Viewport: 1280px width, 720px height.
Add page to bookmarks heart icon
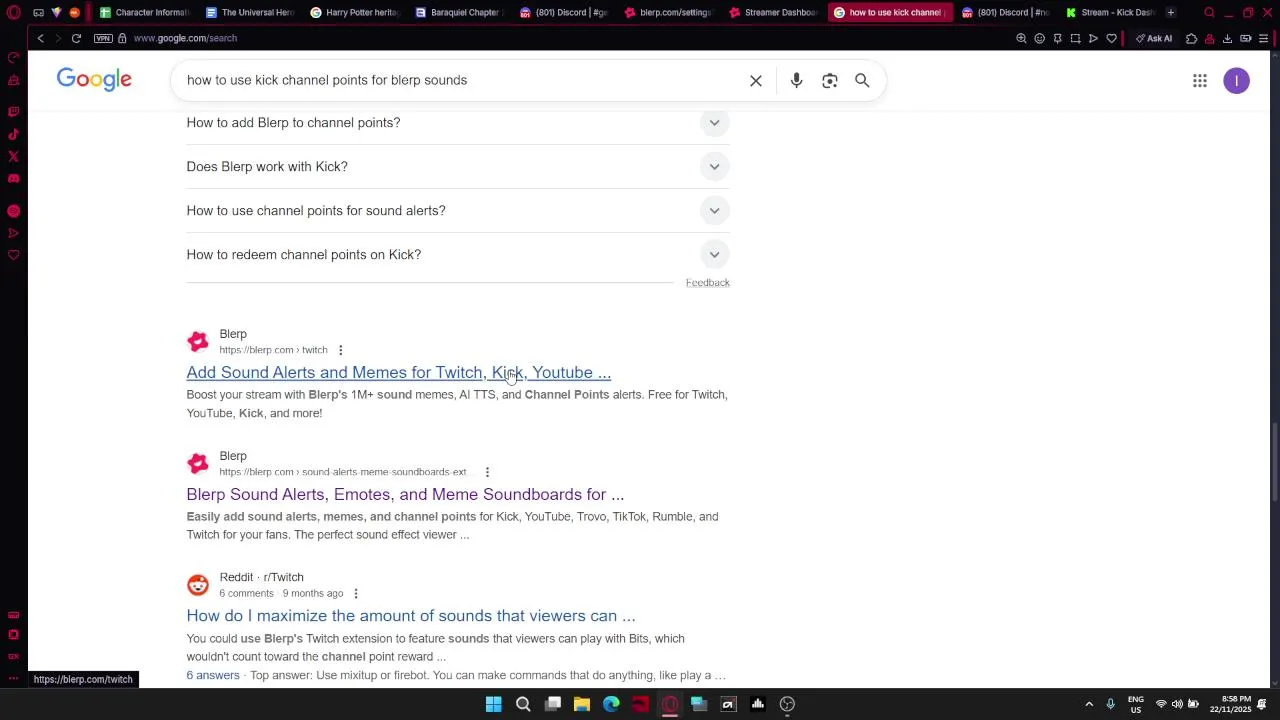point(1111,38)
